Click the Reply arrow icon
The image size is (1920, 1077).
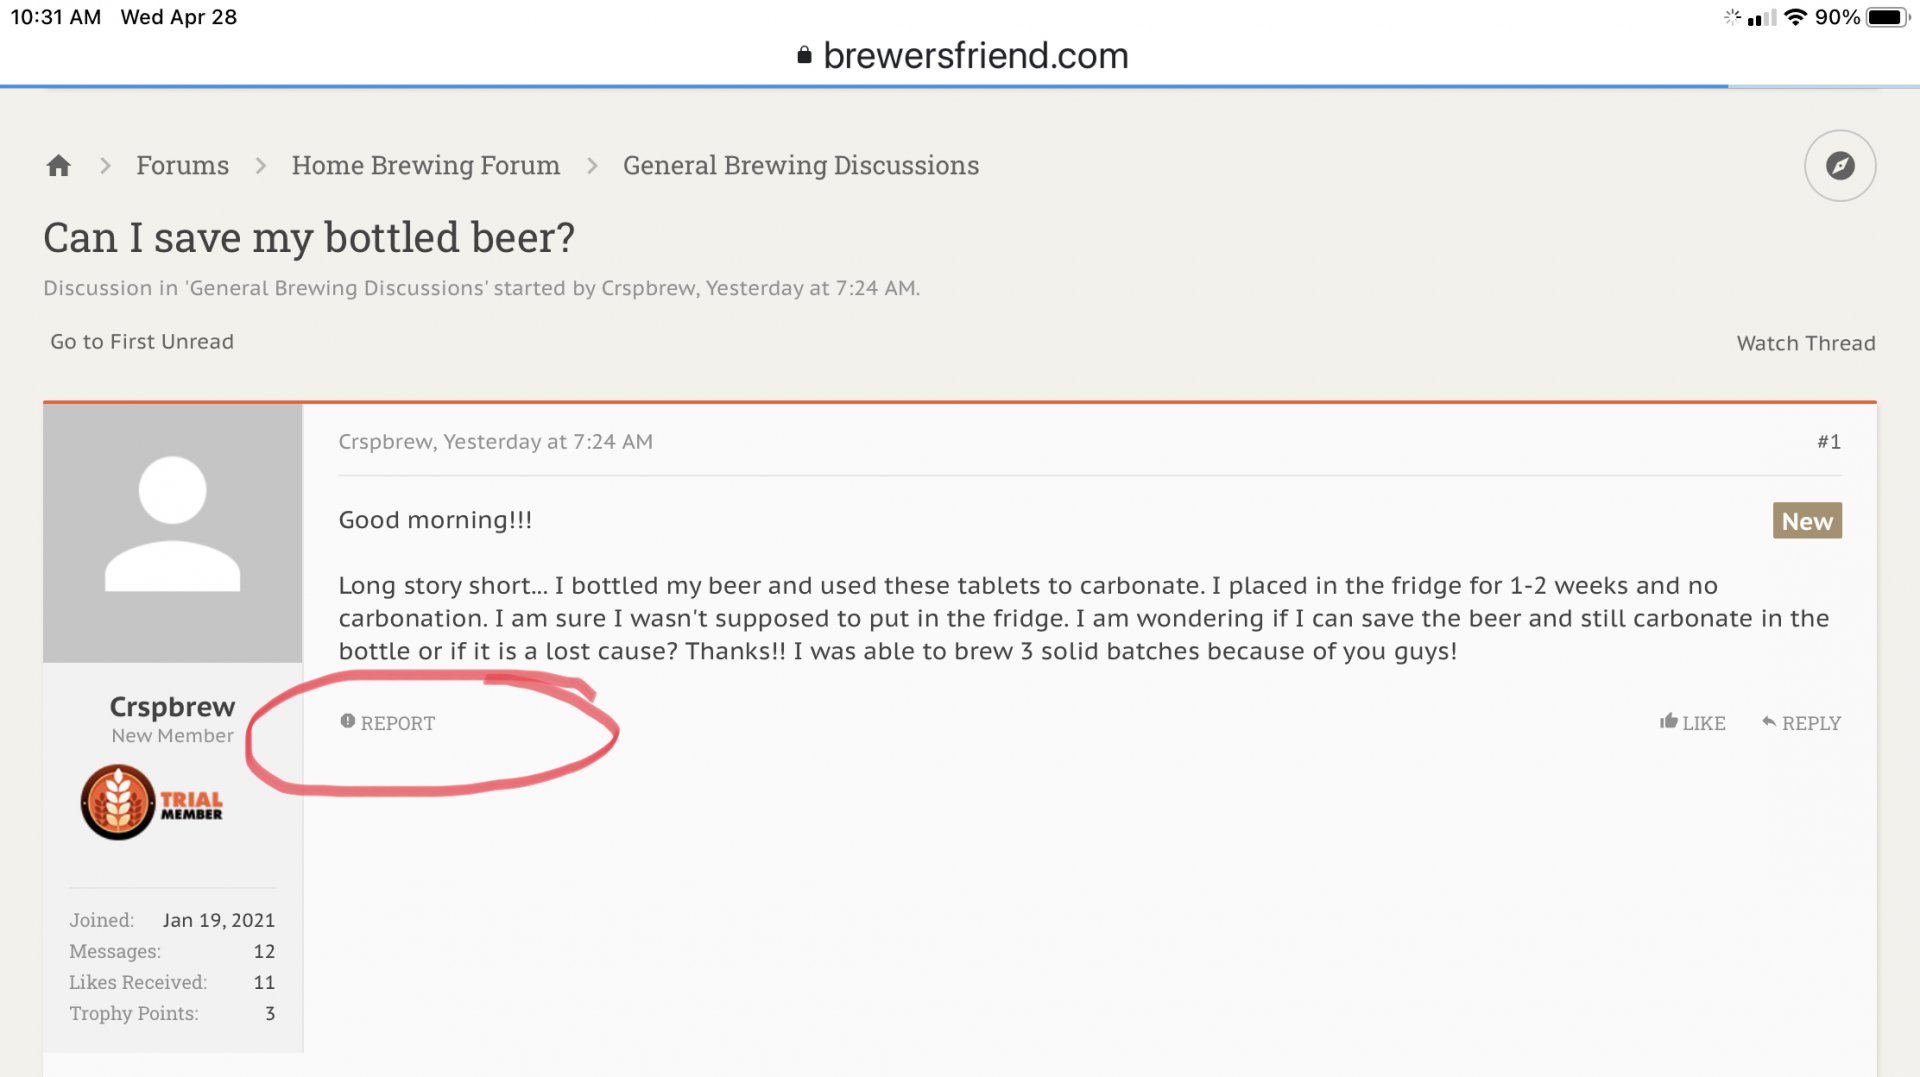pyautogui.click(x=1768, y=721)
